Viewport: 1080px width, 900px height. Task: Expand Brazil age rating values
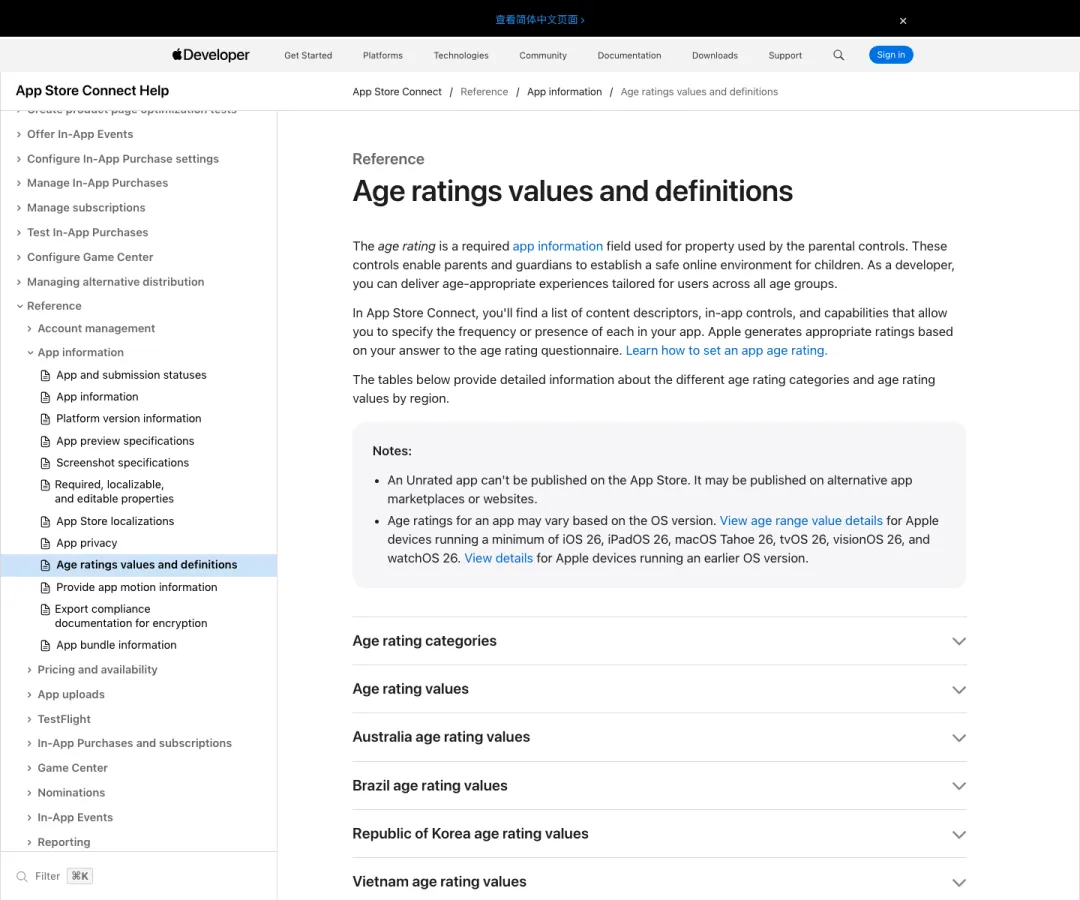tap(659, 786)
